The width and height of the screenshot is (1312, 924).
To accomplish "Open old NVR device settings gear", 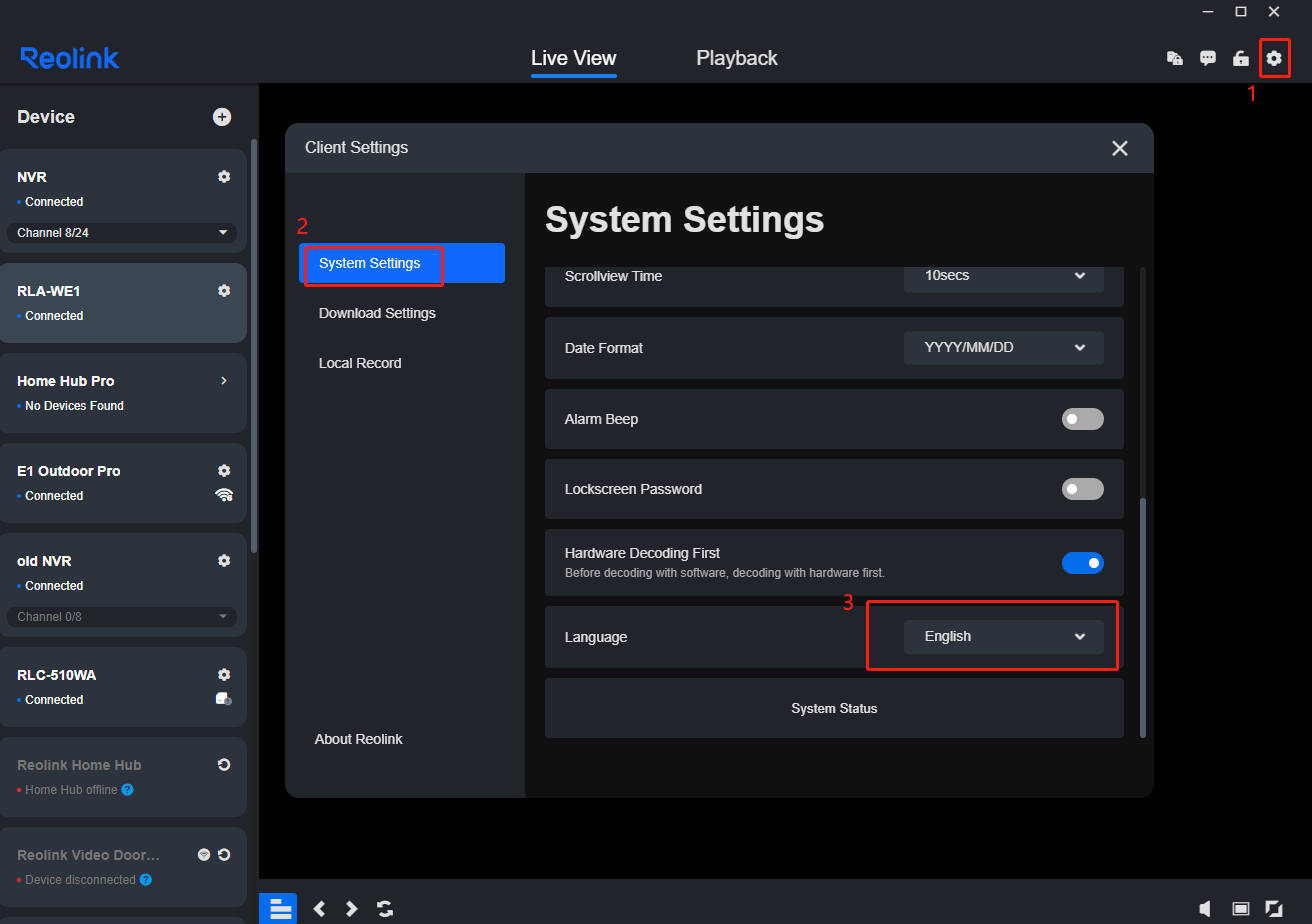I will (x=224, y=561).
